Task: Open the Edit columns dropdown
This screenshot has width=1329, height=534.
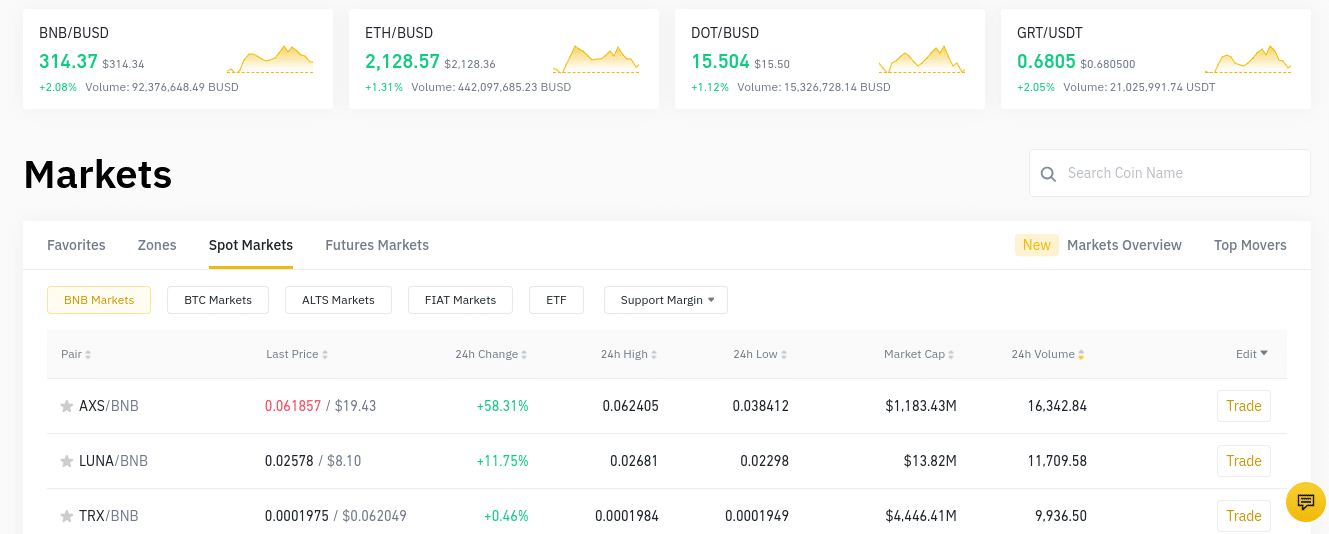Action: (1252, 353)
